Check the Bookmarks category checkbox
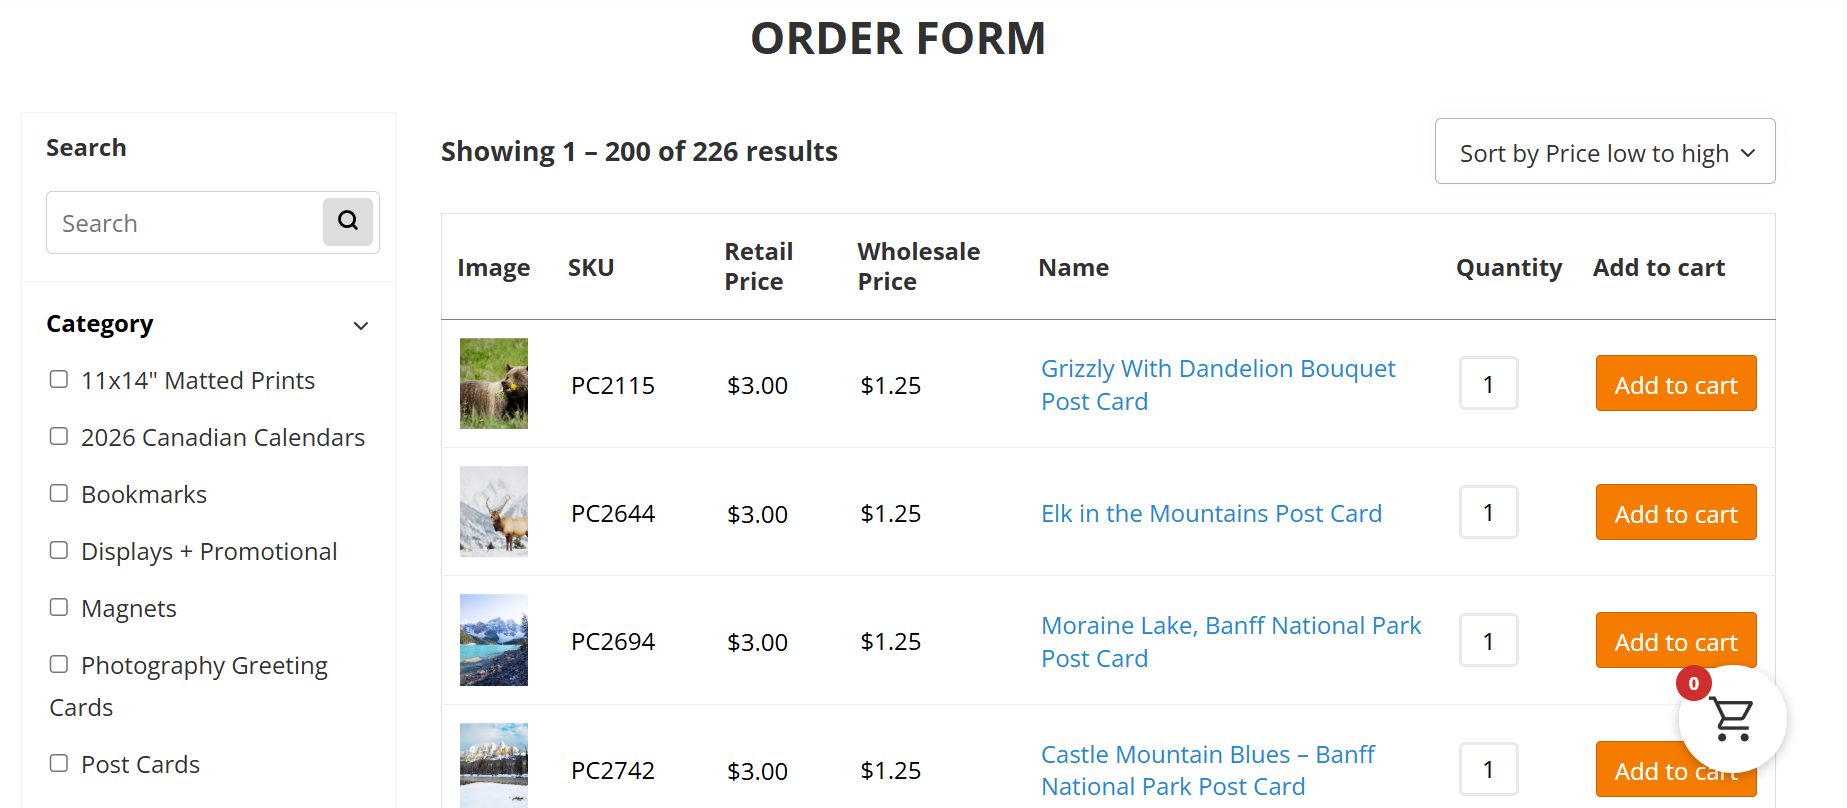 [59, 492]
